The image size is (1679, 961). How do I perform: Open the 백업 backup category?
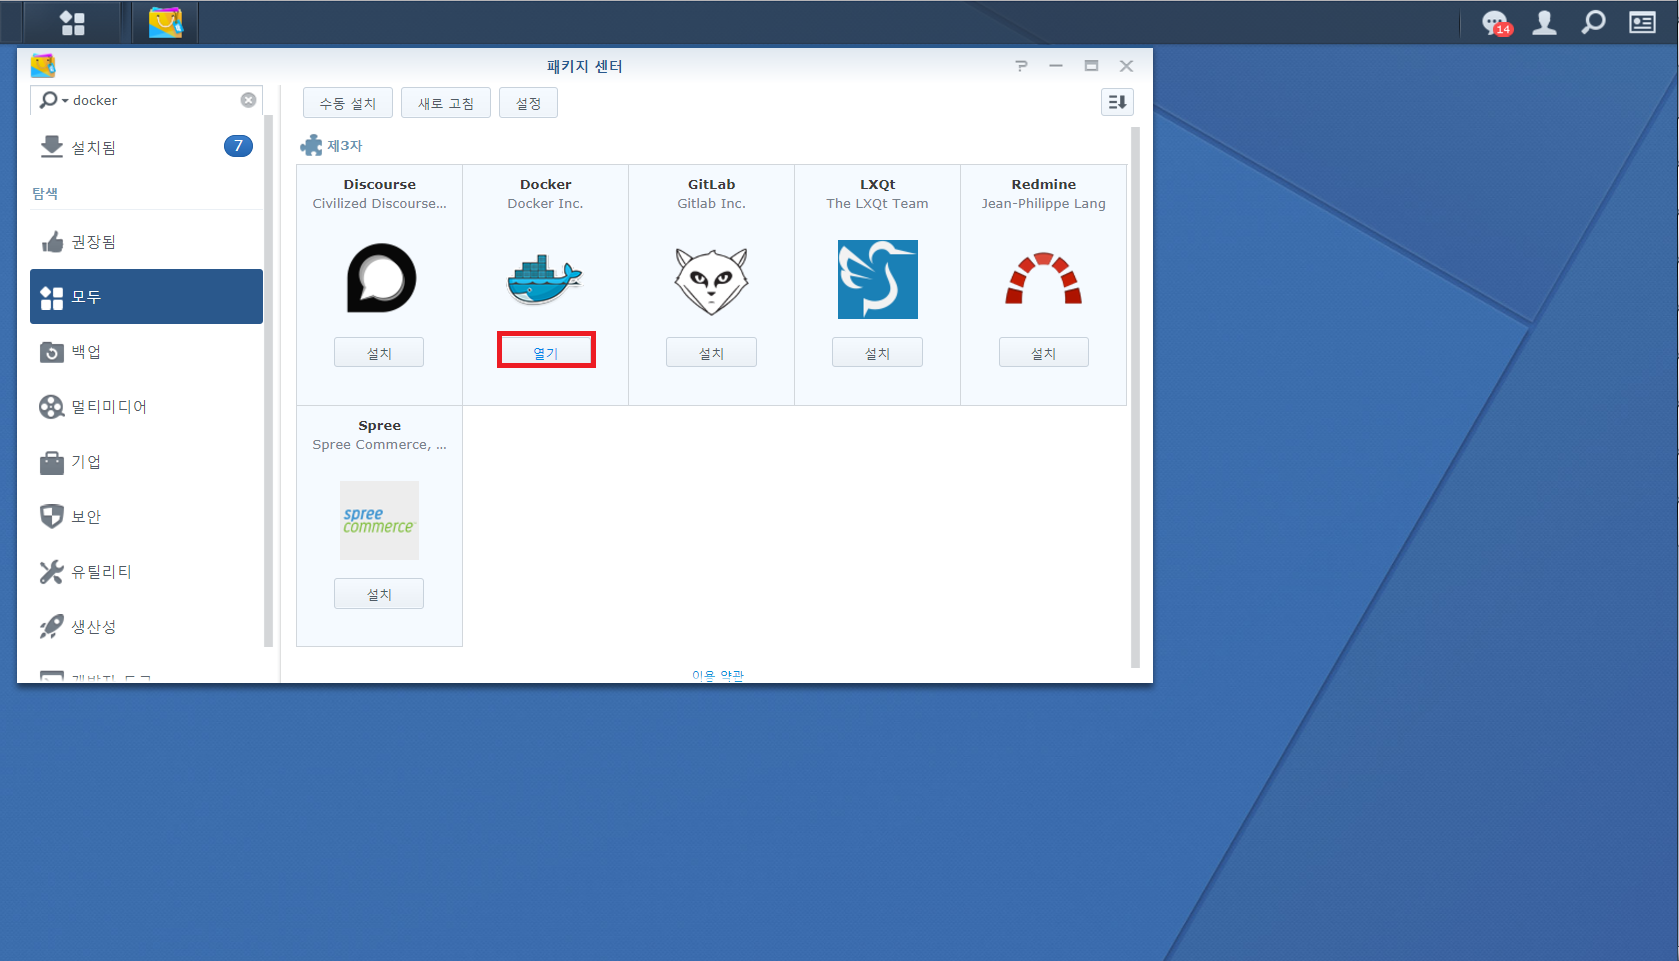coord(146,352)
